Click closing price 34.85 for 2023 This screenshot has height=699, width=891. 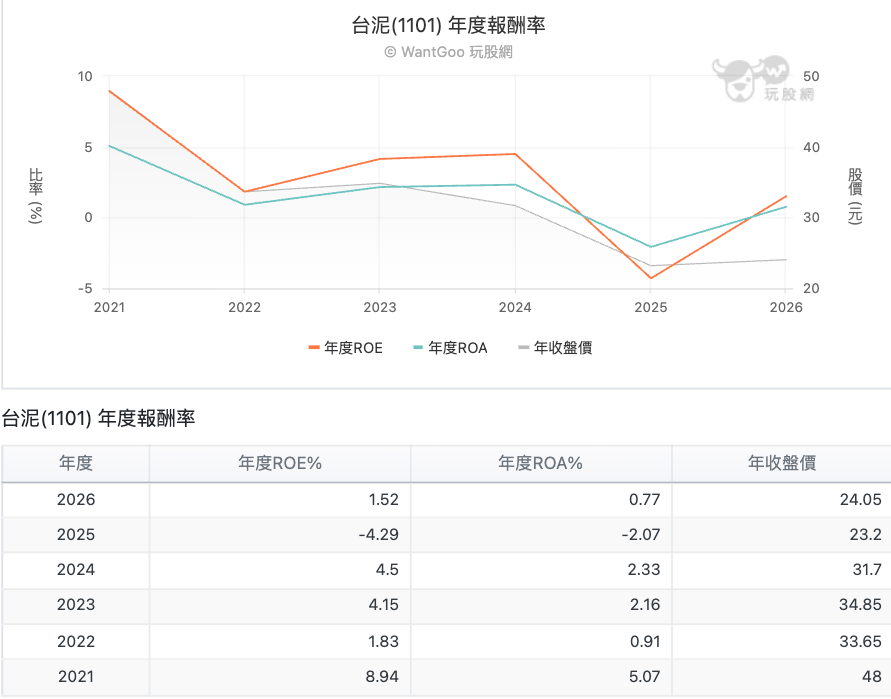860,605
